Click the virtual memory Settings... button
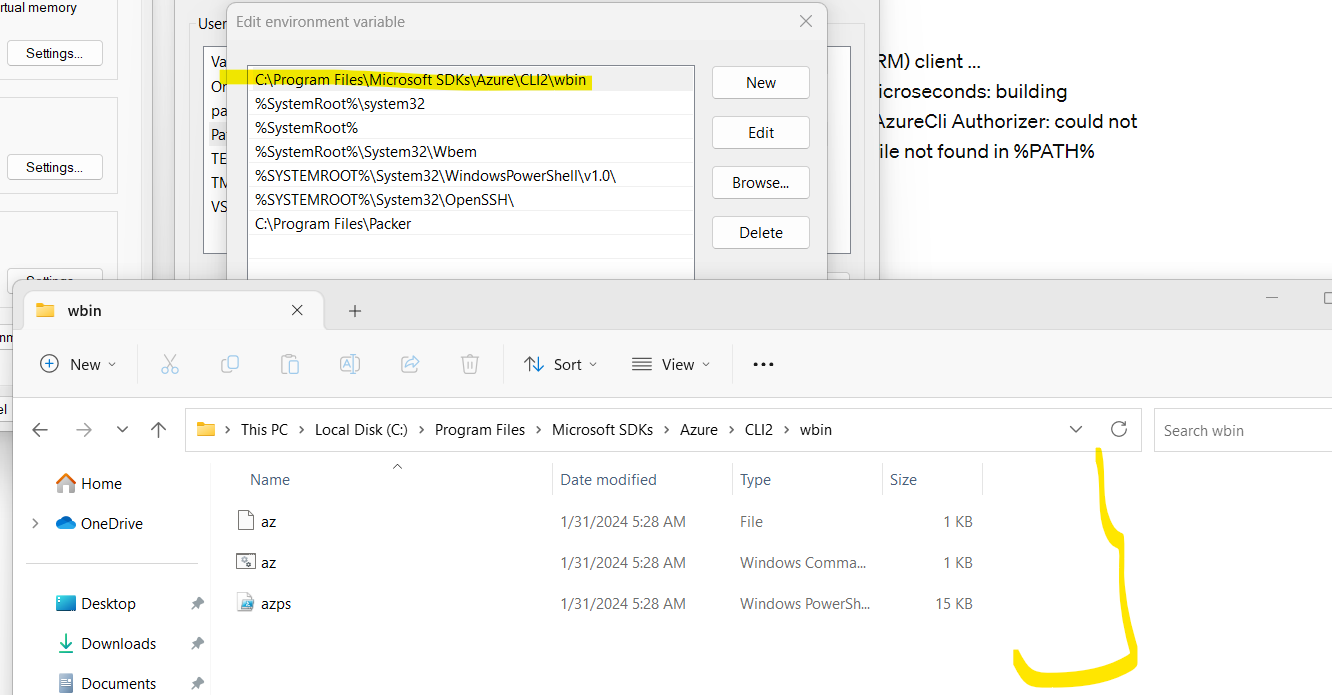Screen dimensions: 1332x695 [x=55, y=53]
